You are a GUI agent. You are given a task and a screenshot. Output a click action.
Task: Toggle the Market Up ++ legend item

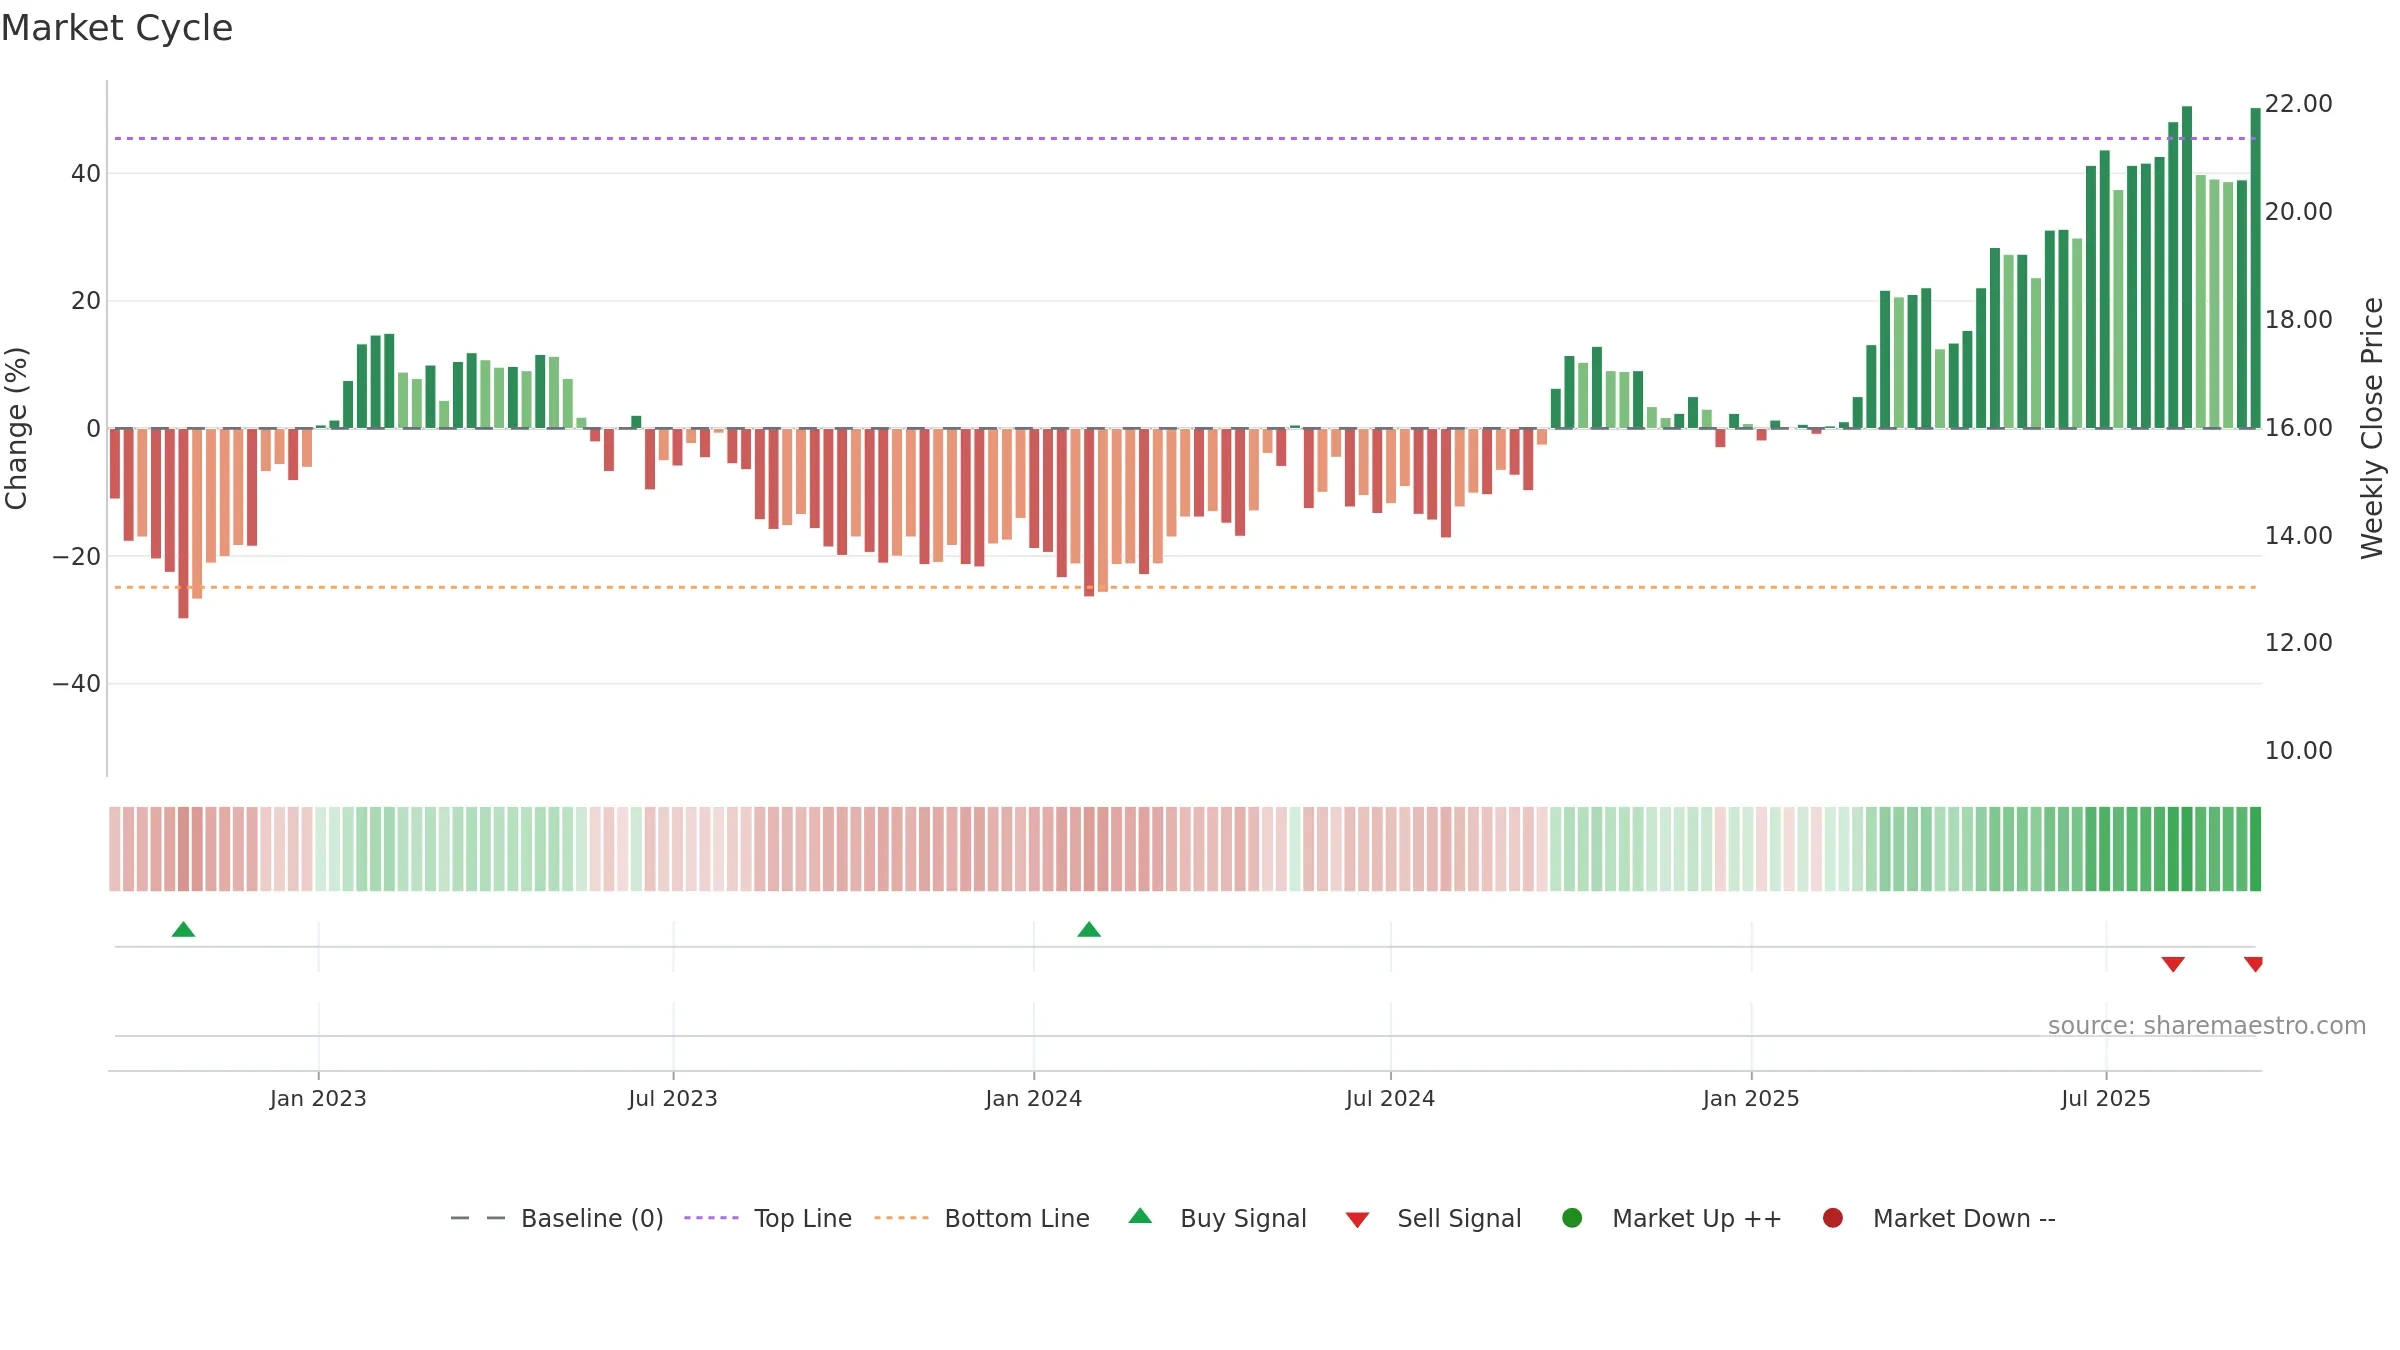coord(1671,1218)
